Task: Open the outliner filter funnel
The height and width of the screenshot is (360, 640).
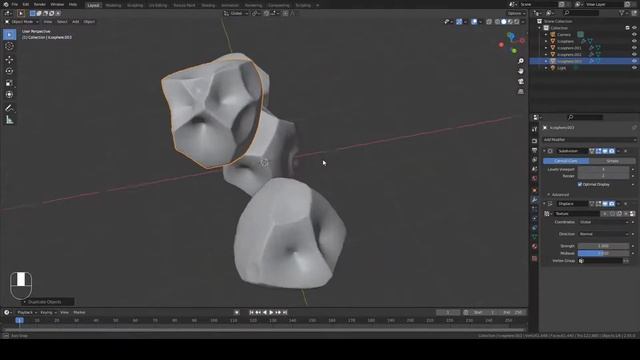Action: 622,13
